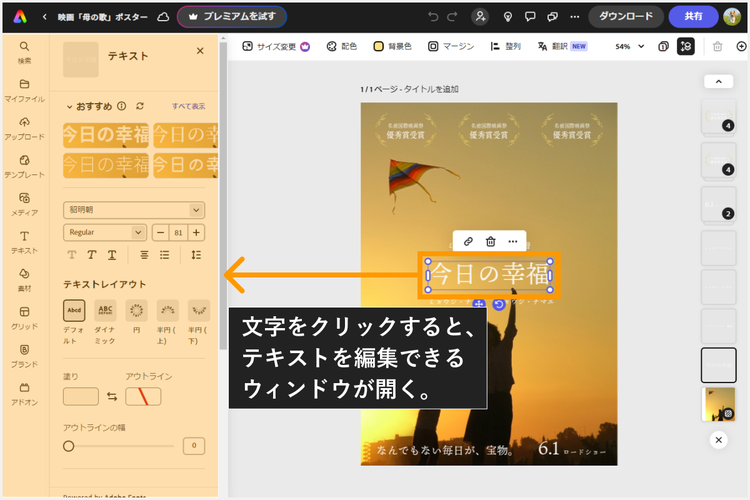
Task: Select the kite photo layer thumbnail
Action: pyautogui.click(x=720, y=404)
